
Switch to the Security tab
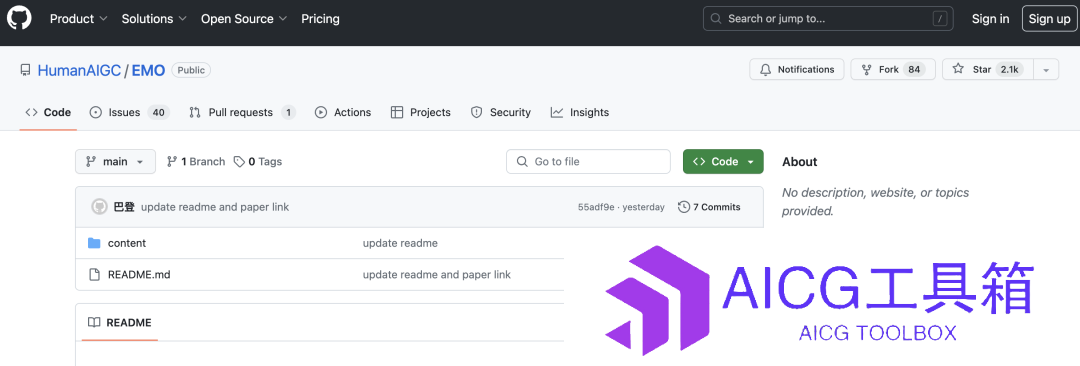coord(501,112)
